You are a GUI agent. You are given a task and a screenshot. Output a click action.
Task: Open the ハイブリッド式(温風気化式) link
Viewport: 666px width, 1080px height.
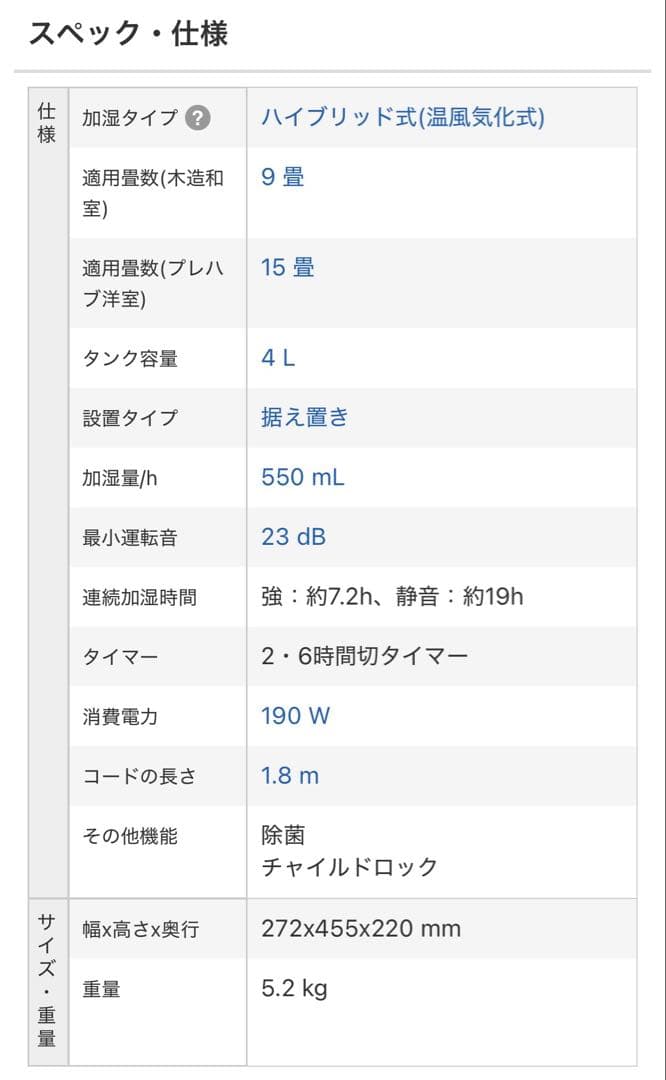point(402,118)
